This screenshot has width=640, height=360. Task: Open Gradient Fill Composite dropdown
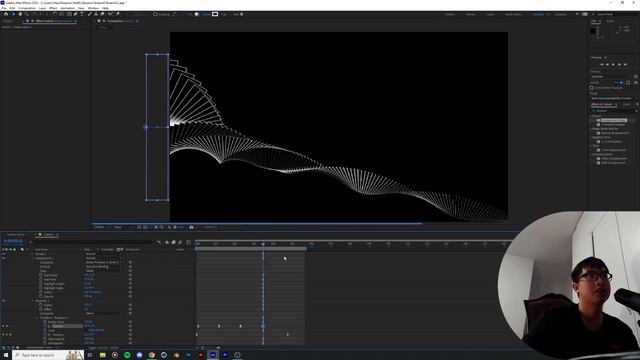point(103,262)
